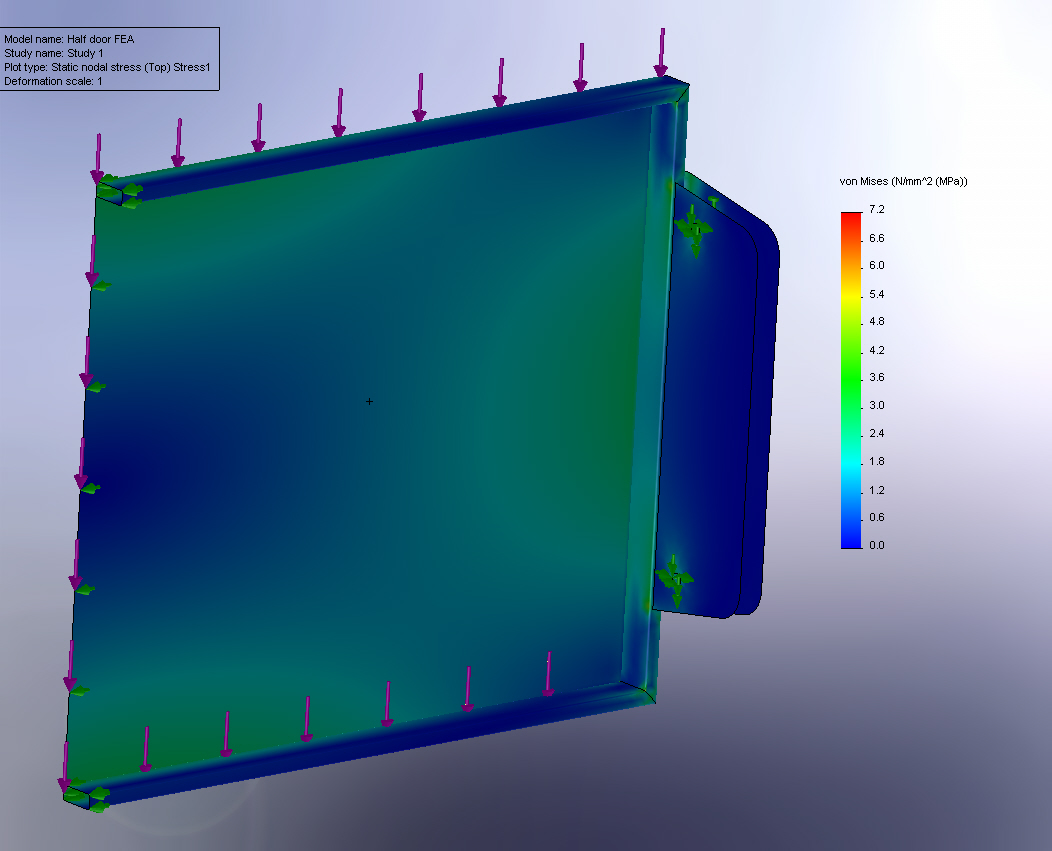This screenshot has width=1052, height=851.
Task: Click the crosshair rotation marker on the panel
Action: coord(369,401)
